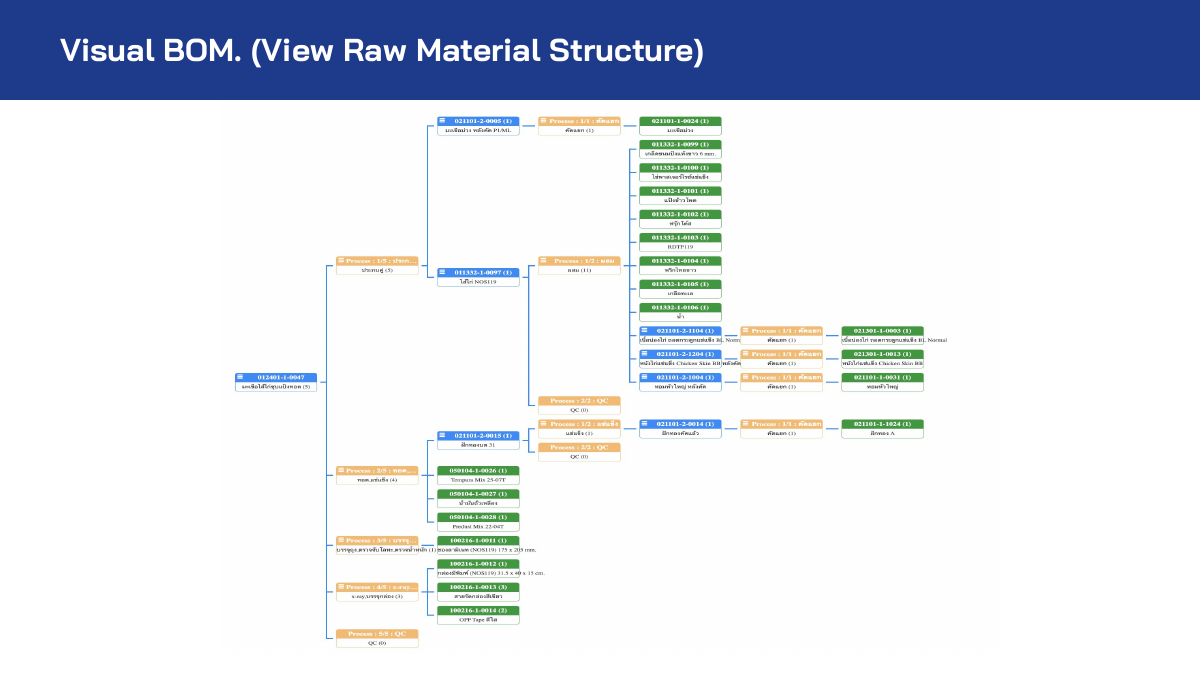Select raw material node 011332-1-0101 (1)
This screenshot has height=675, width=1200.
coord(680,196)
